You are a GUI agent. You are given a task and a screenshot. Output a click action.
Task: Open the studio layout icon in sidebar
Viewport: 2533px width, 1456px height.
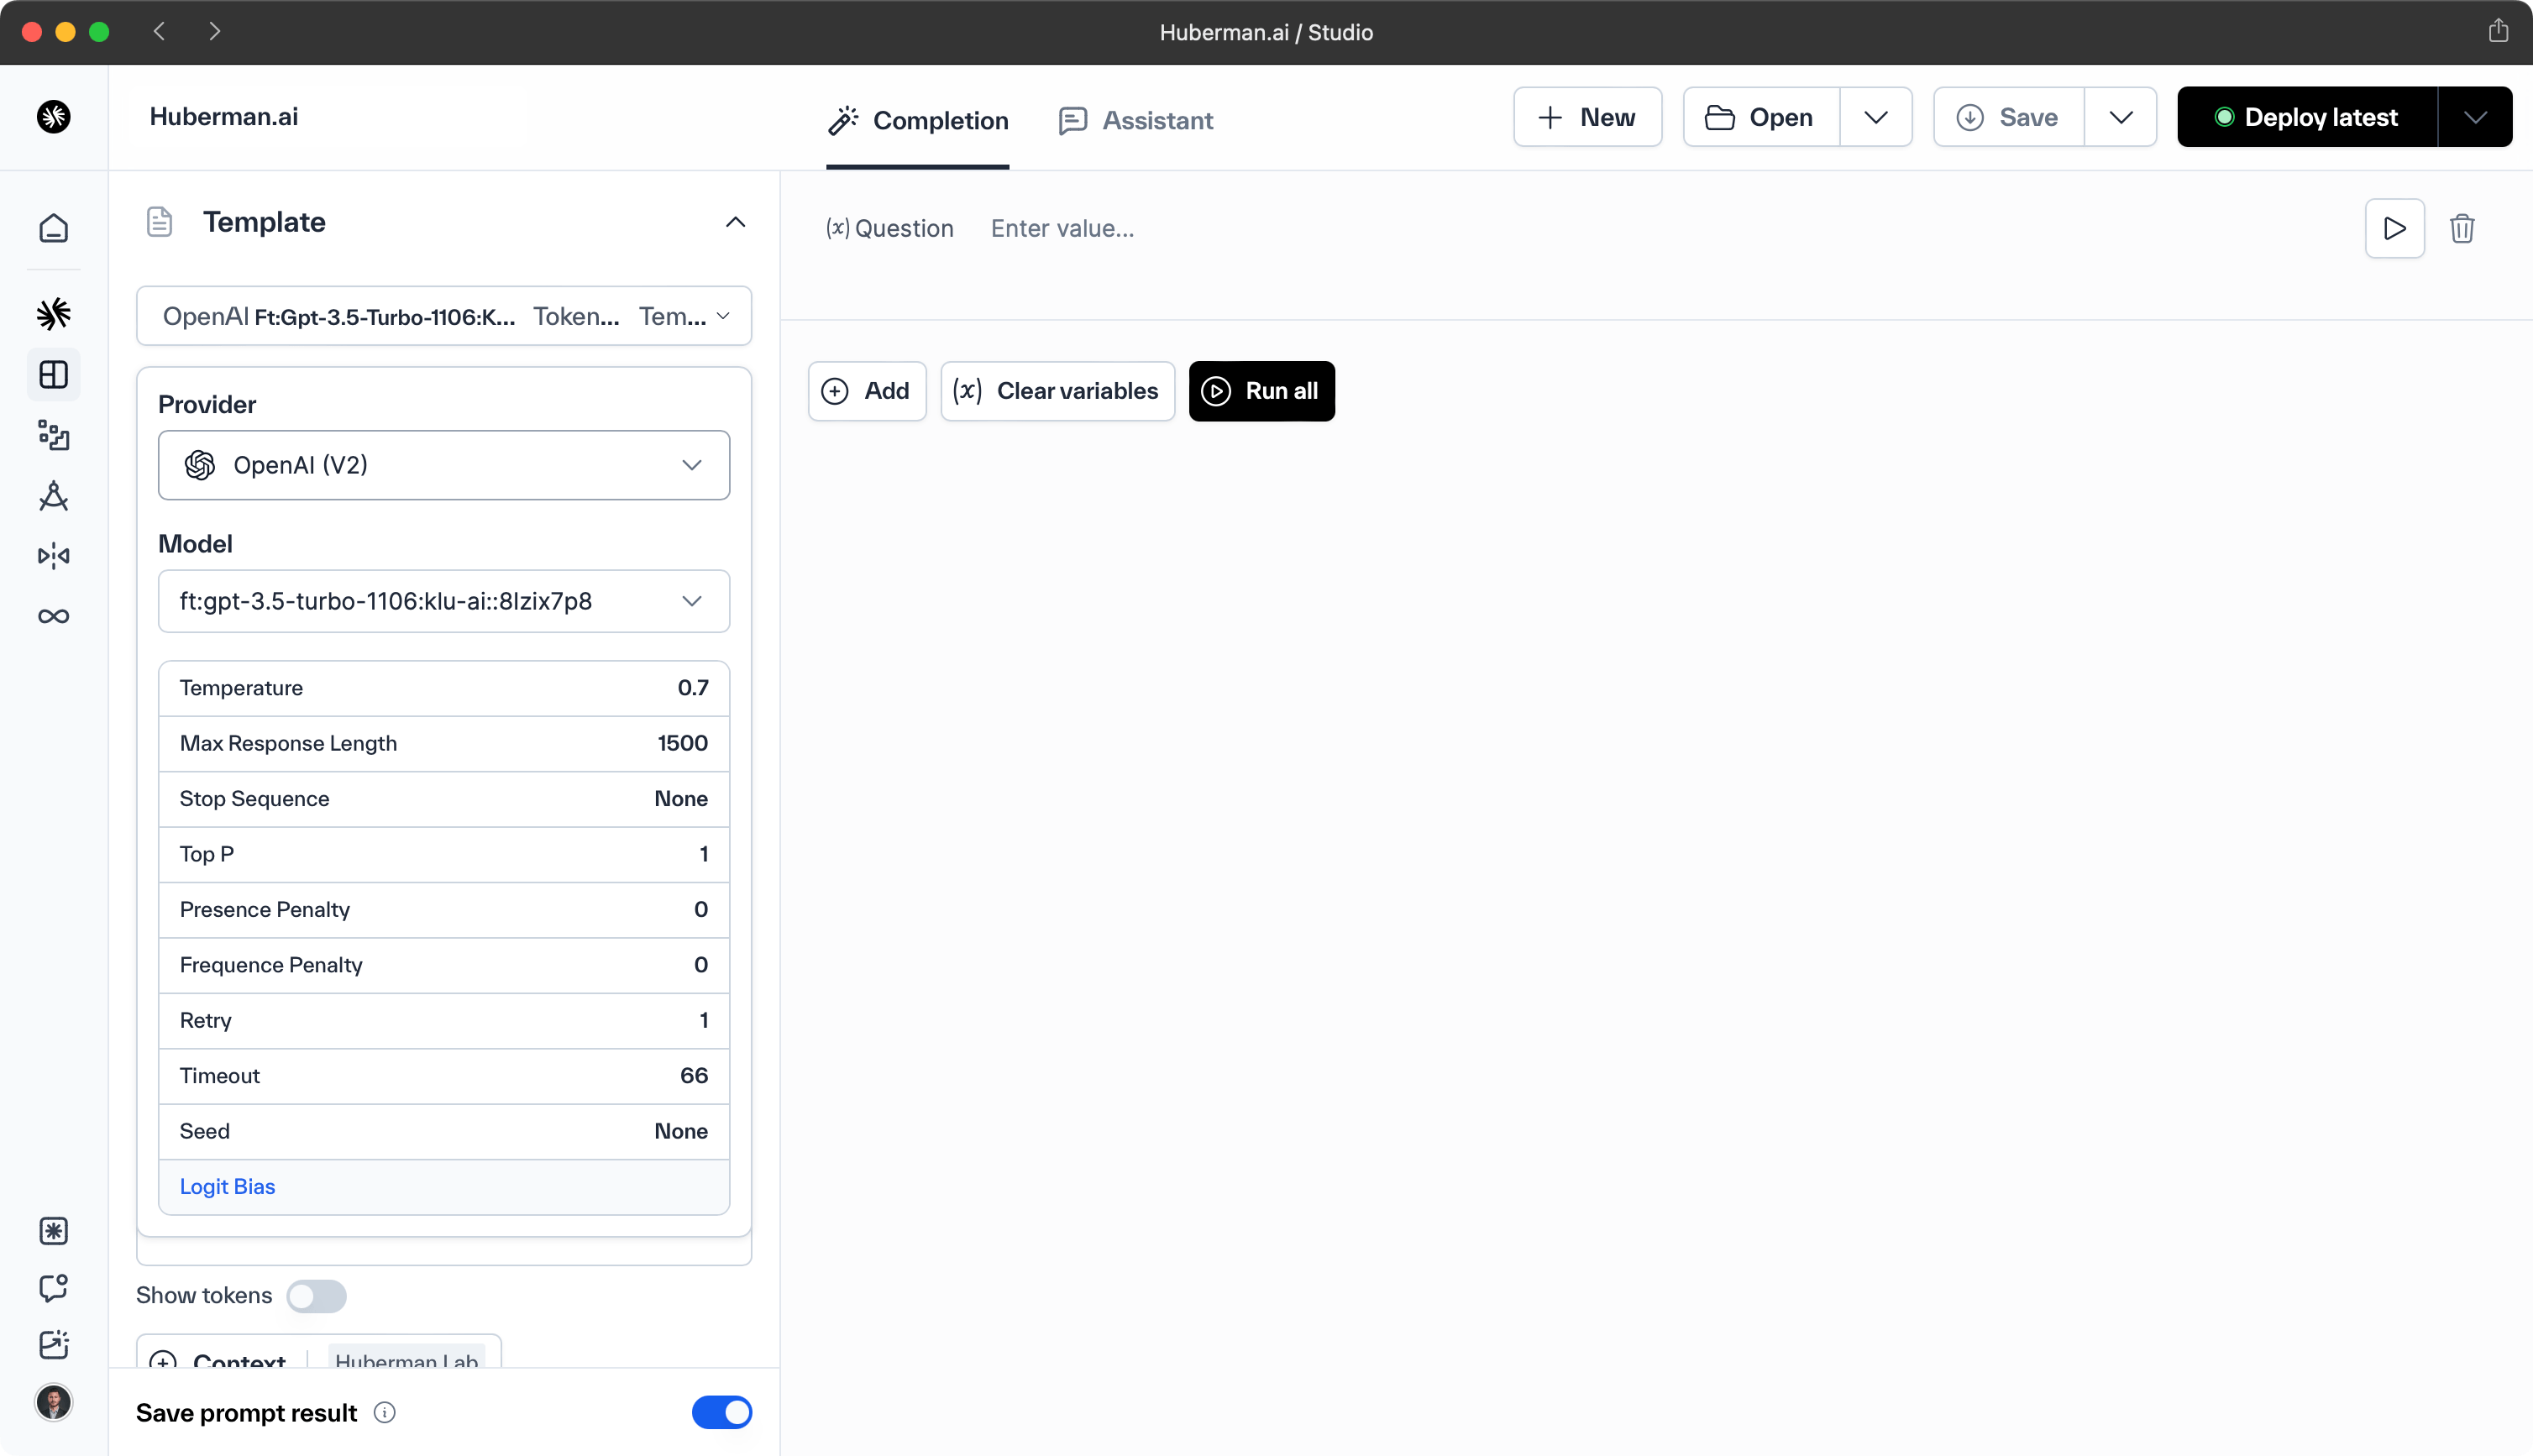click(x=54, y=375)
